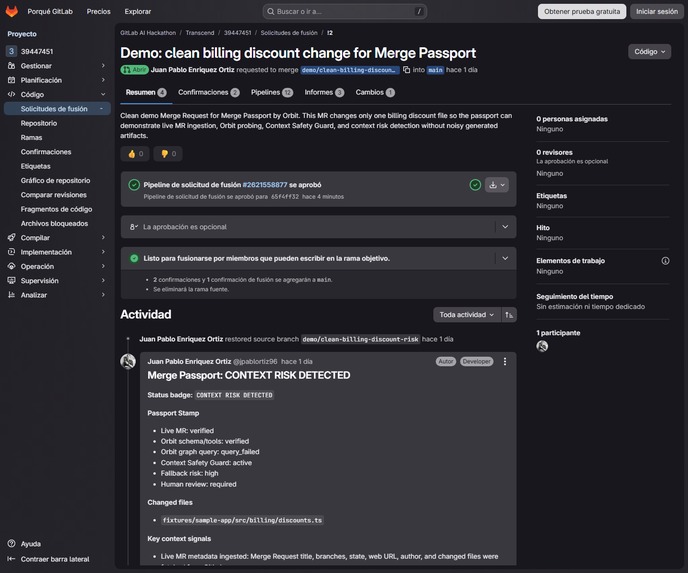This screenshot has height=573, width=688.
Task: Open Gráfico de repositorio in sidebar
Action: tap(55, 181)
